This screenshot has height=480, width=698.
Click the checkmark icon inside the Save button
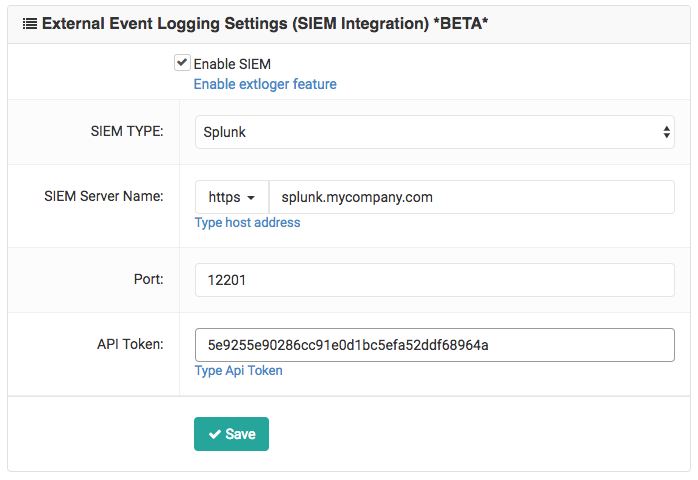click(215, 434)
